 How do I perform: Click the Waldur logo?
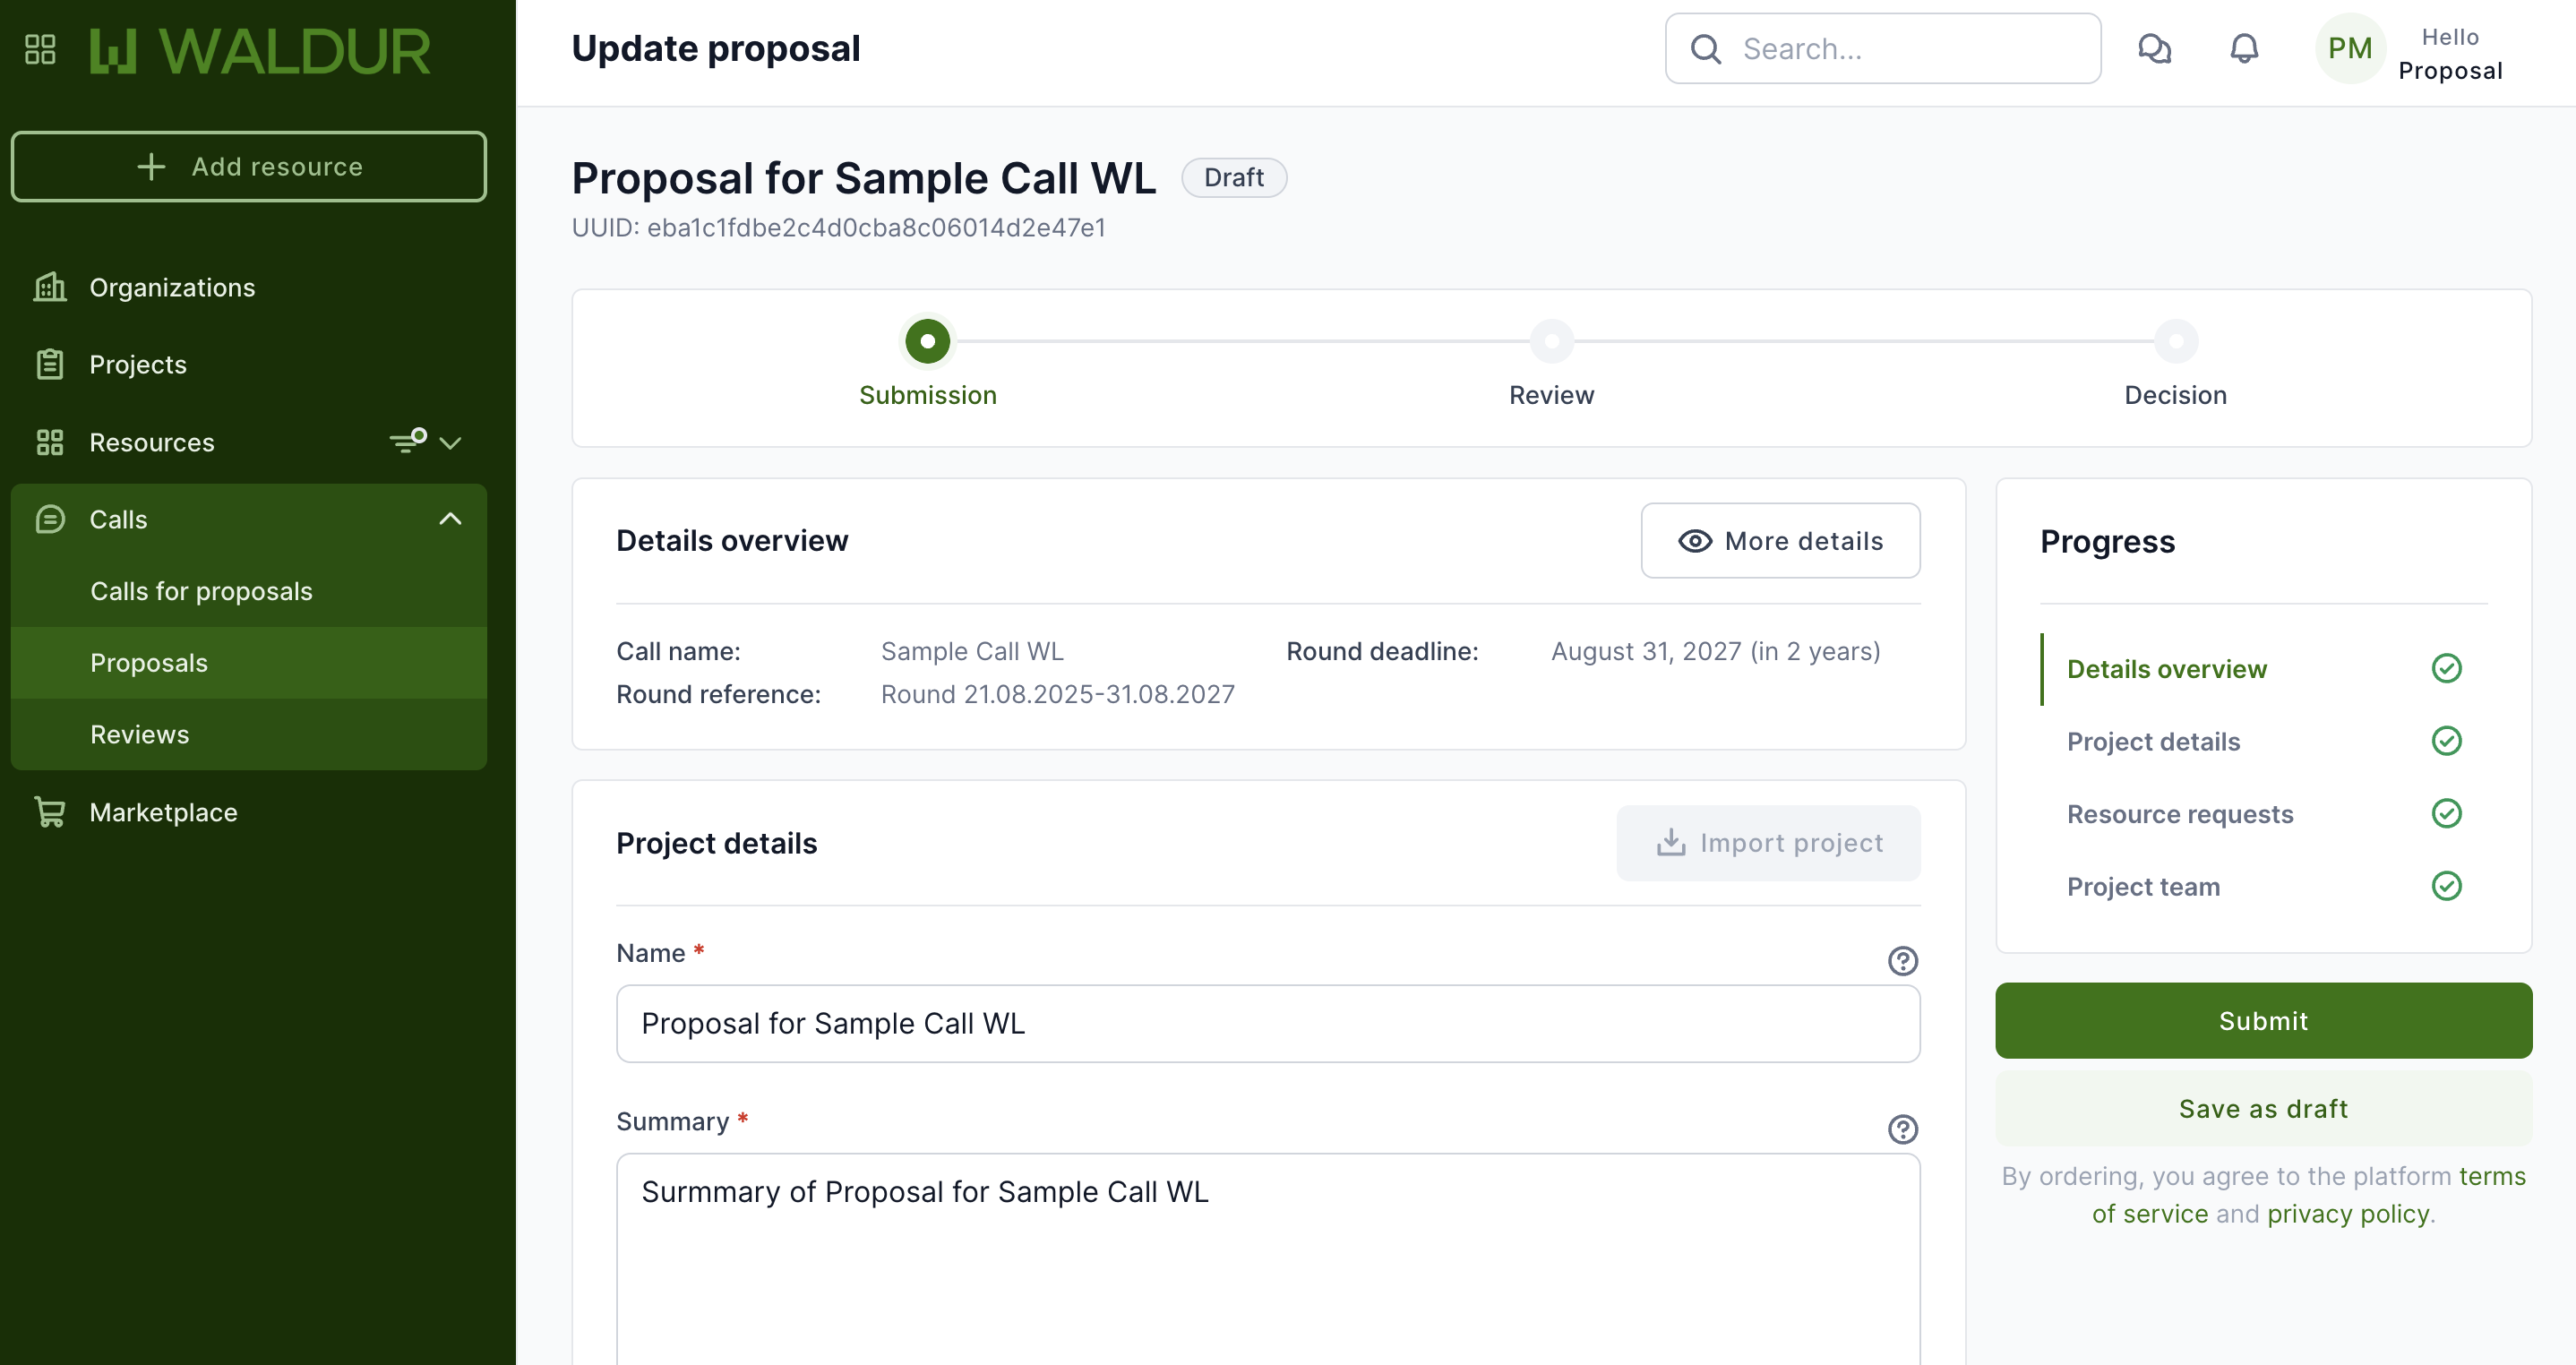click(x=260, y=51)
